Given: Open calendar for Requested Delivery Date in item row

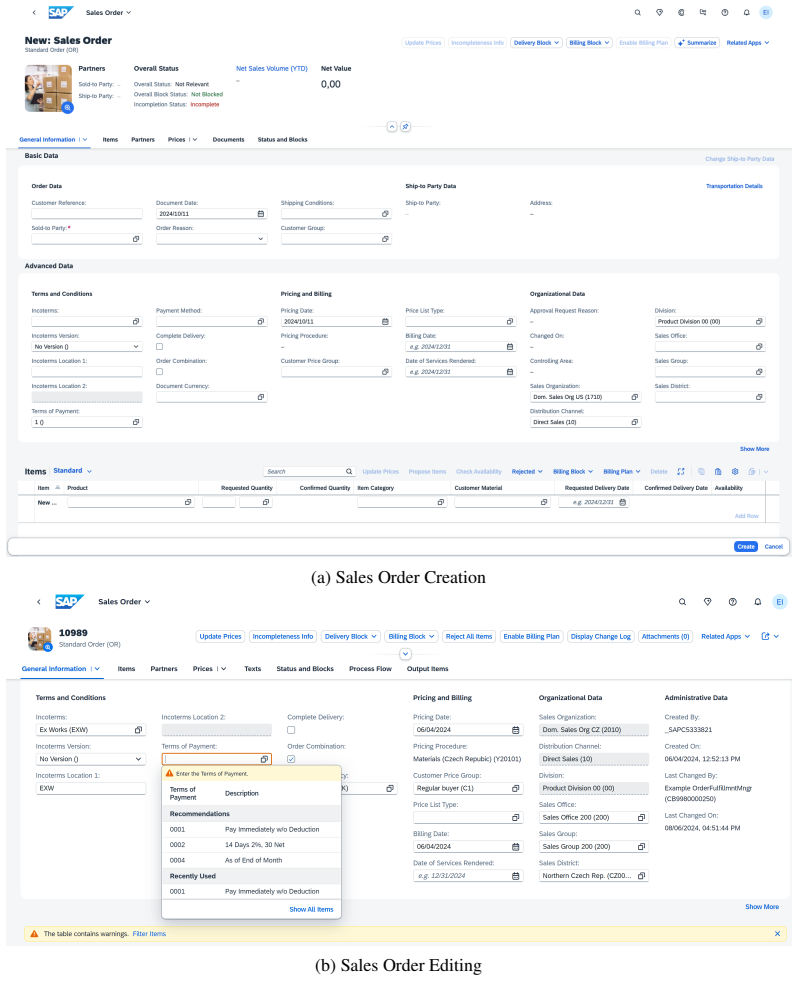Looking at the screenshot, I should [x=622, y=502].
